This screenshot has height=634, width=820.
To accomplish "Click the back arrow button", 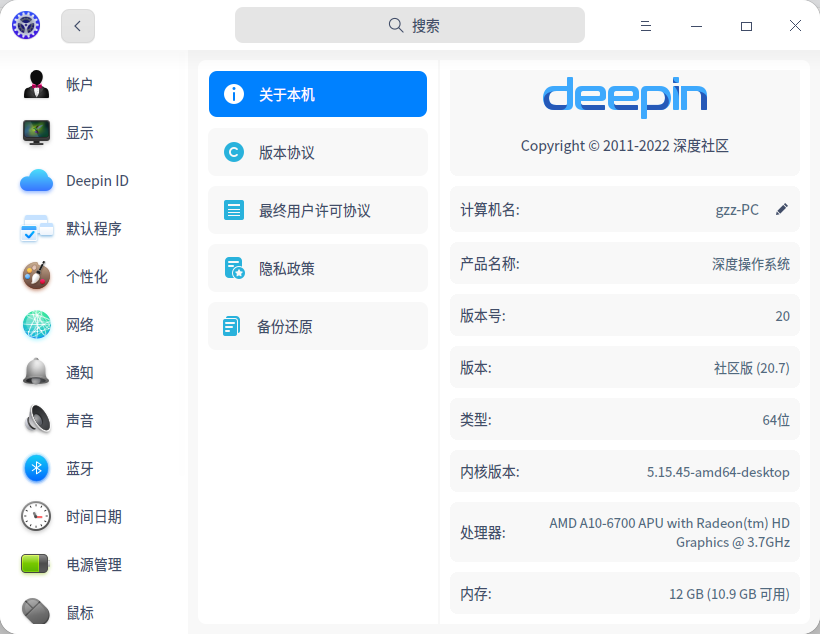I will 78,26.
